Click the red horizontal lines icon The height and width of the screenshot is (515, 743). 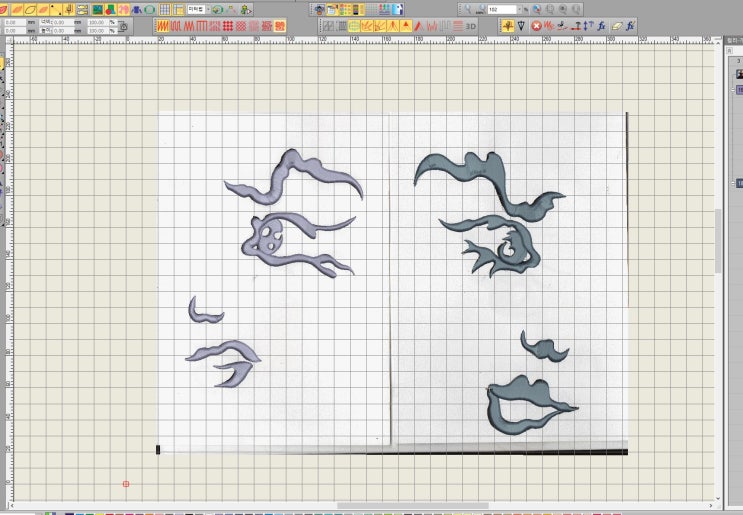[458, 26]
